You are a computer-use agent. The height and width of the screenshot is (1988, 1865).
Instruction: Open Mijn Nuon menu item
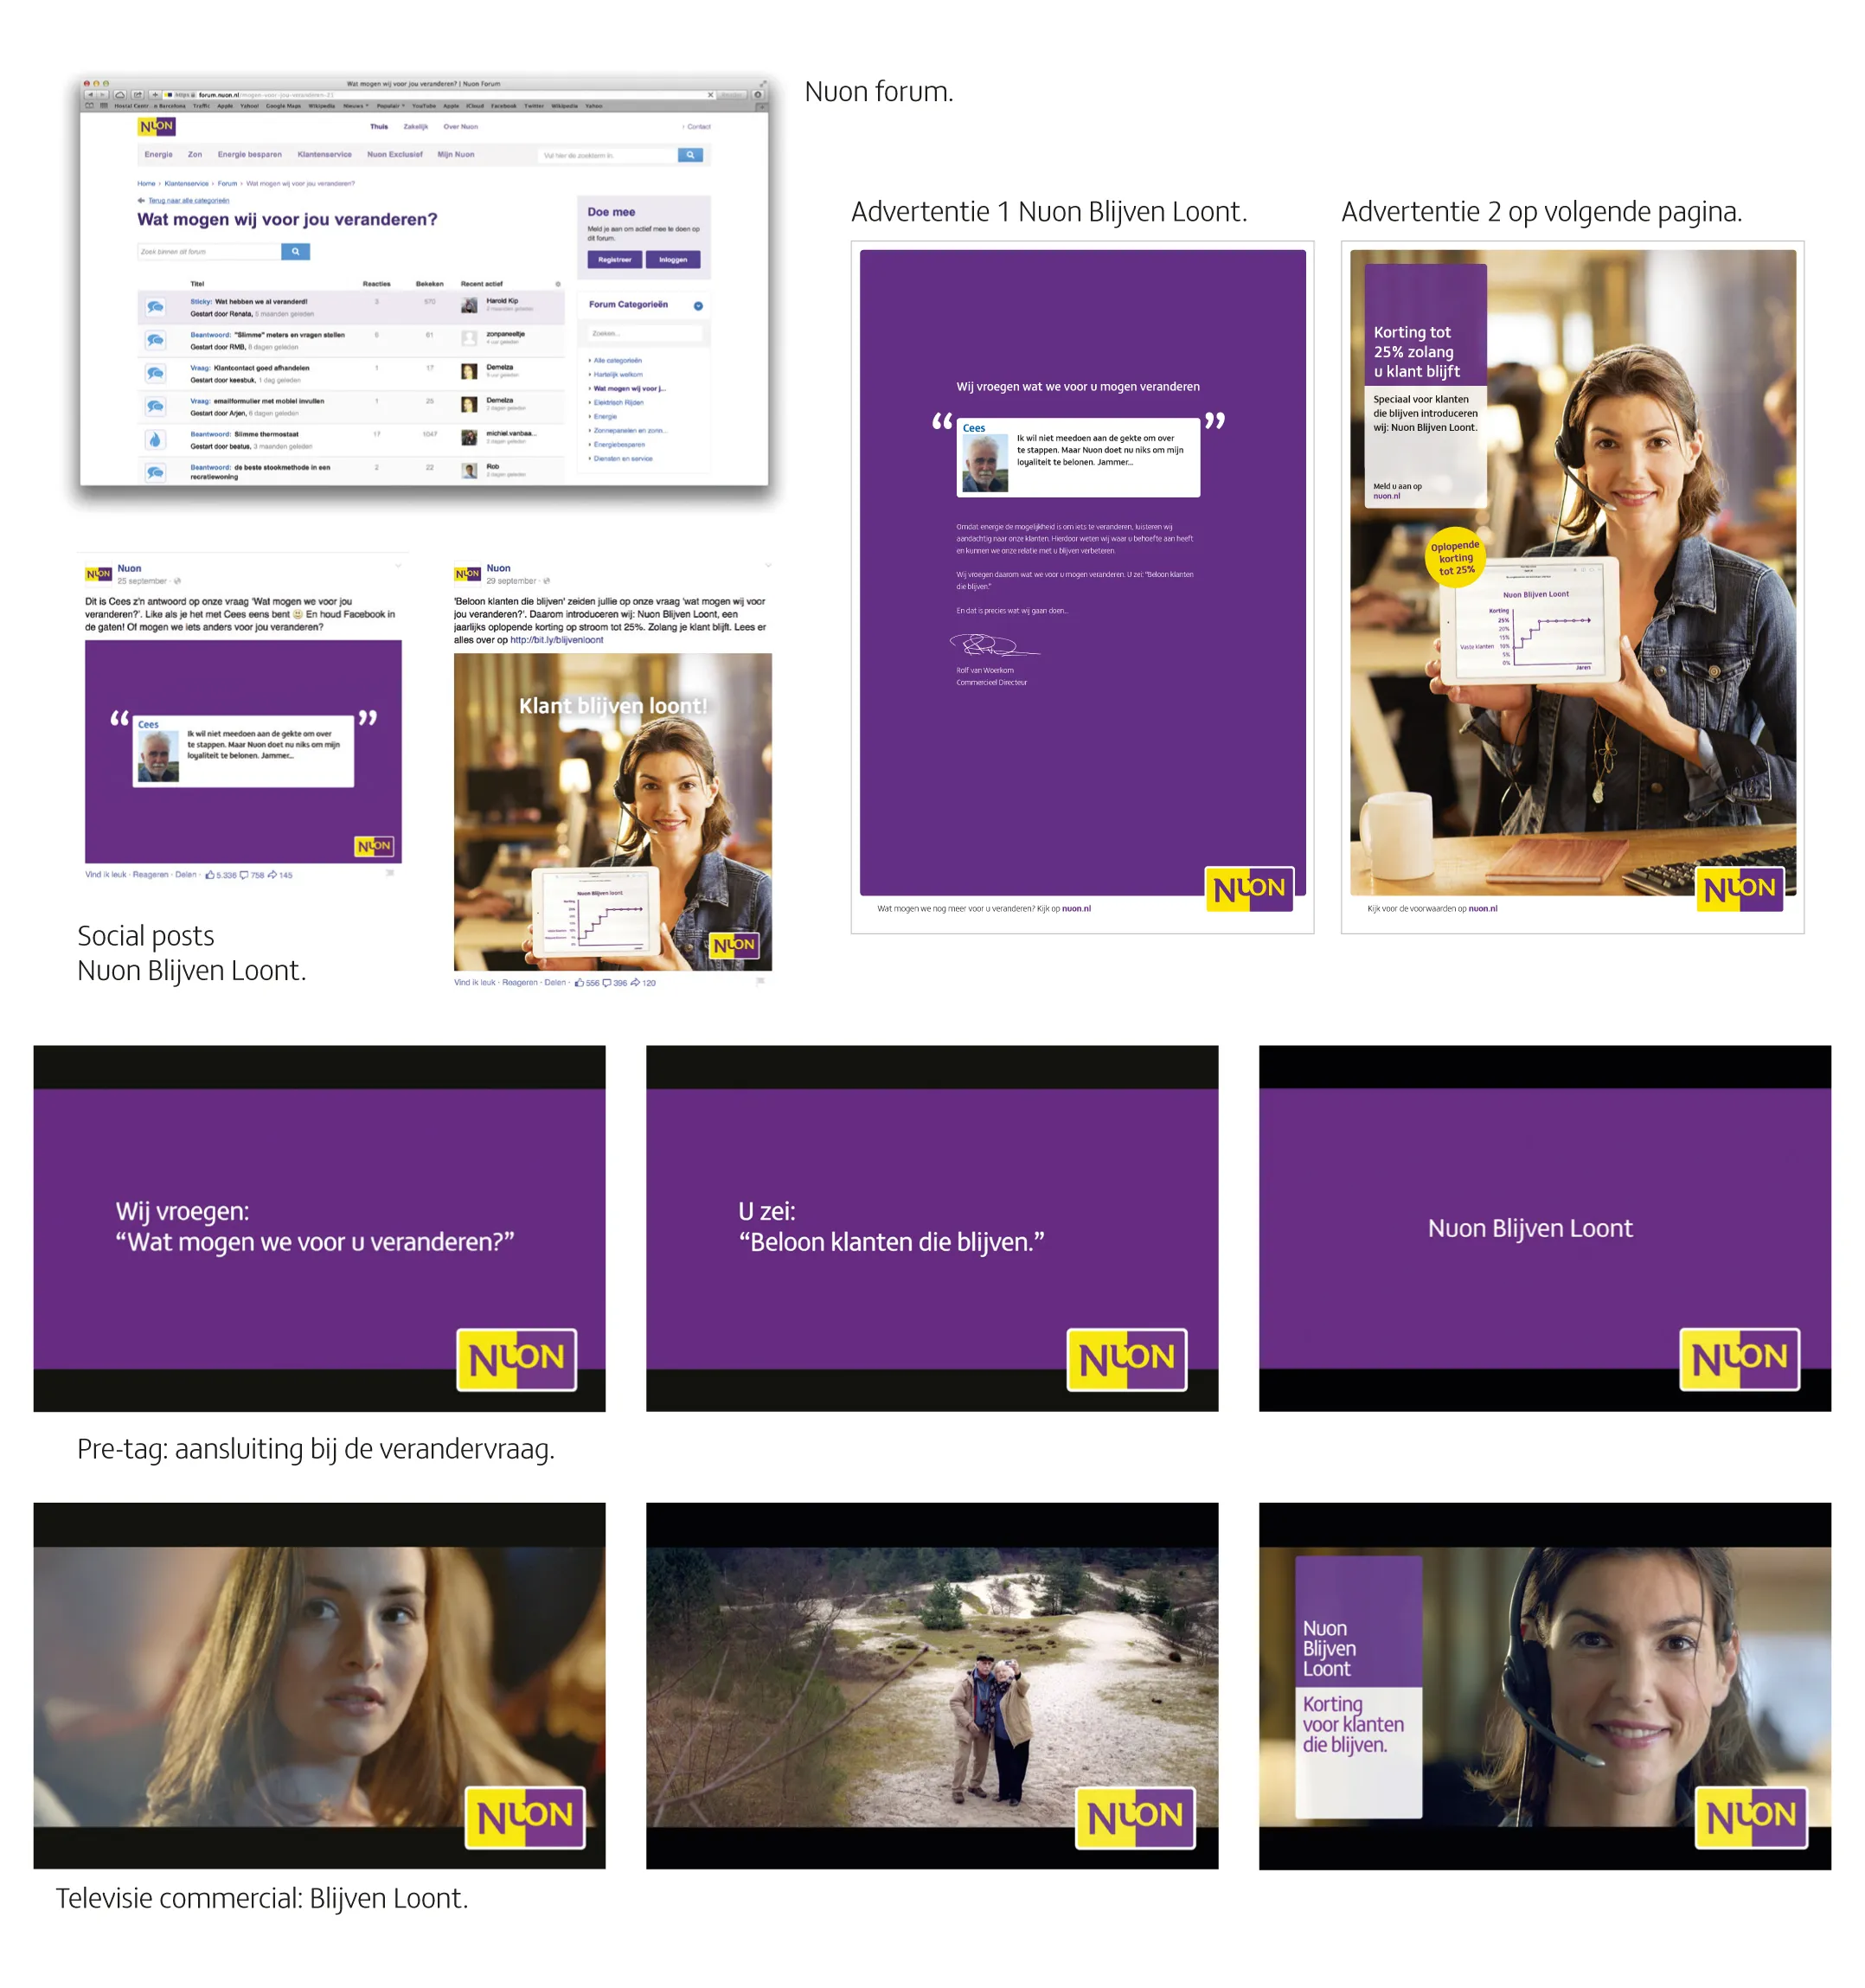(x=456, y=155)
